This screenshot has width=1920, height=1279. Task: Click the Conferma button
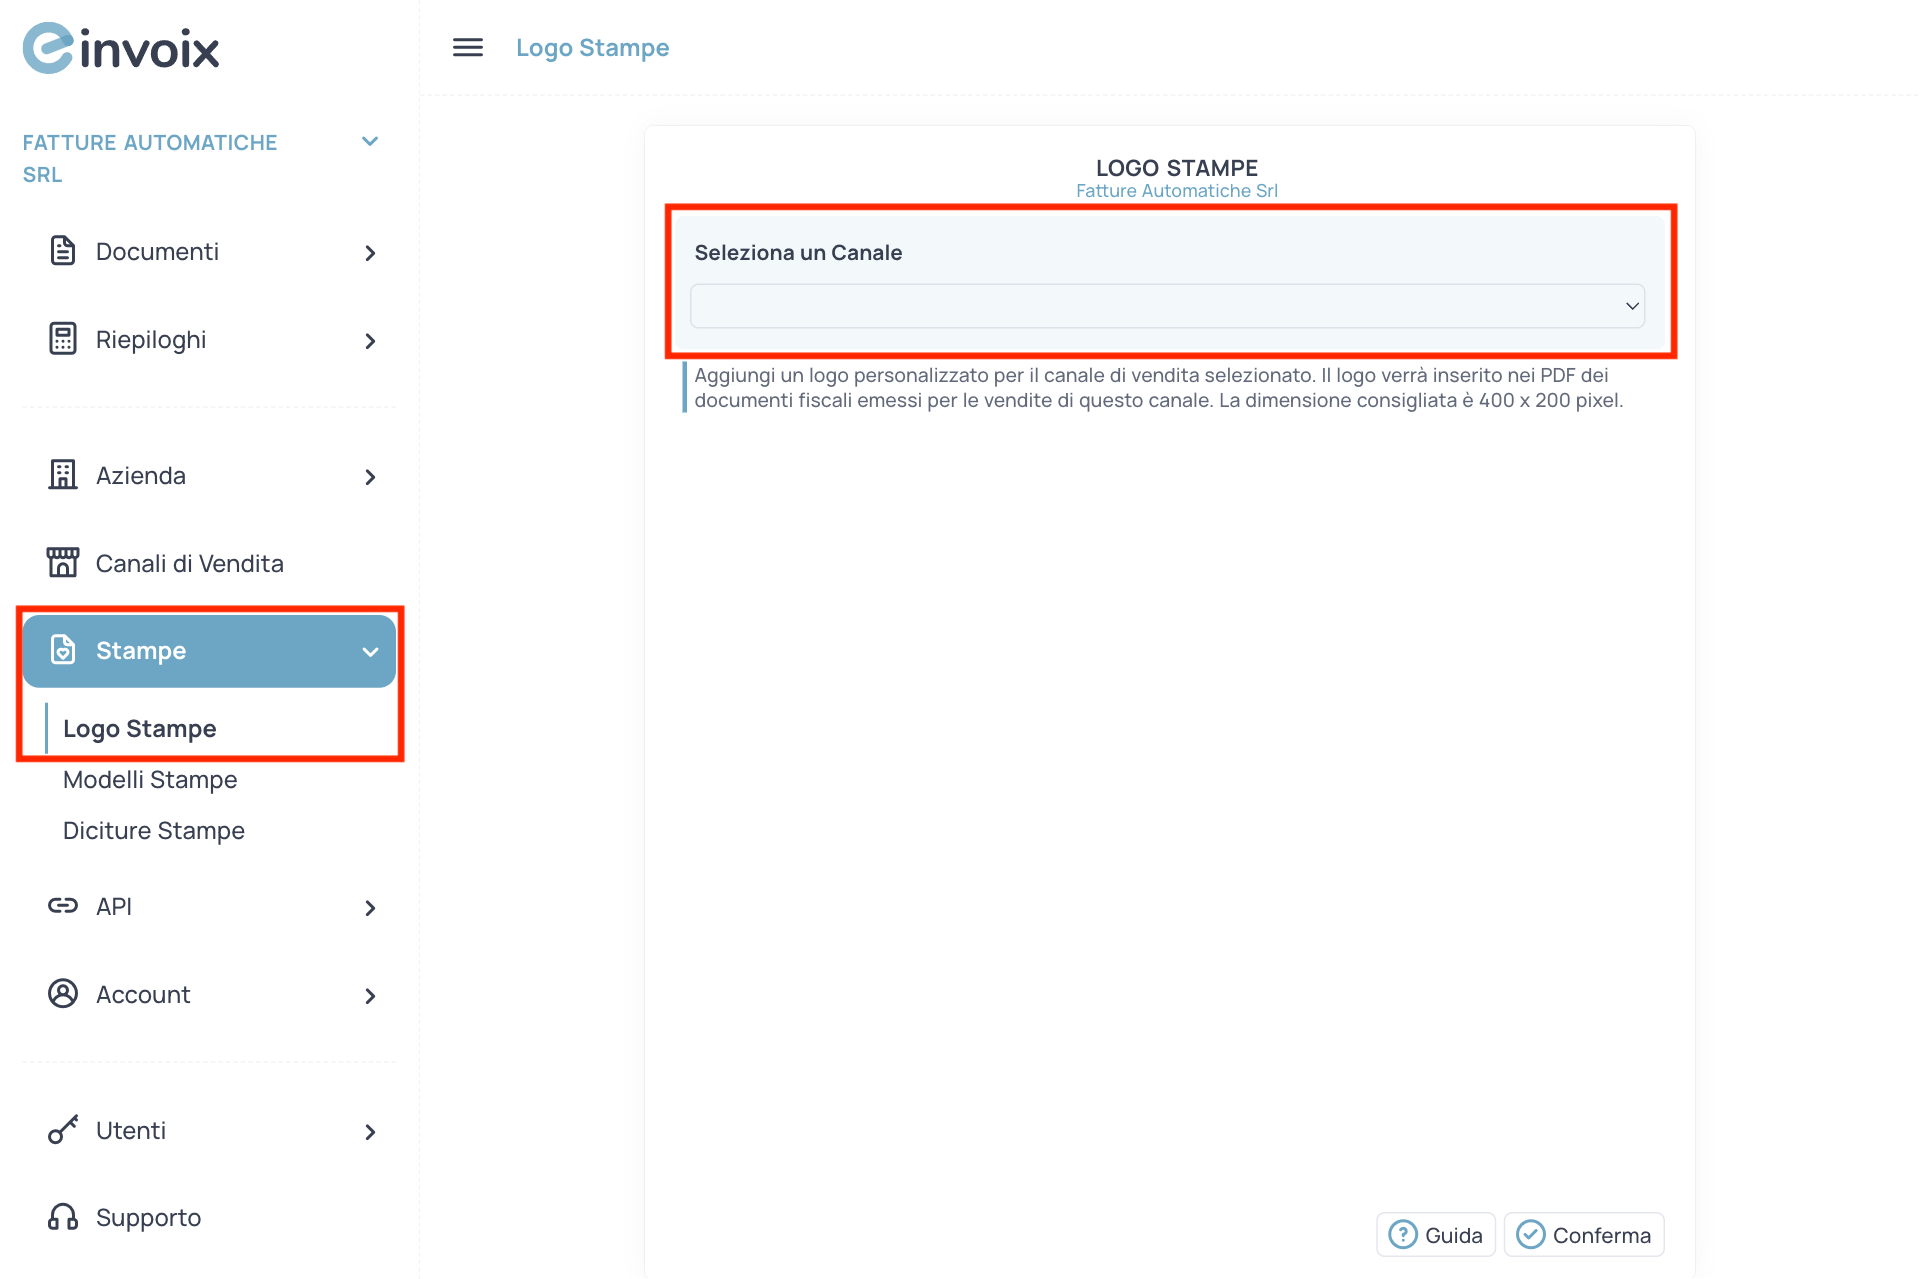coord(1584,1235)
